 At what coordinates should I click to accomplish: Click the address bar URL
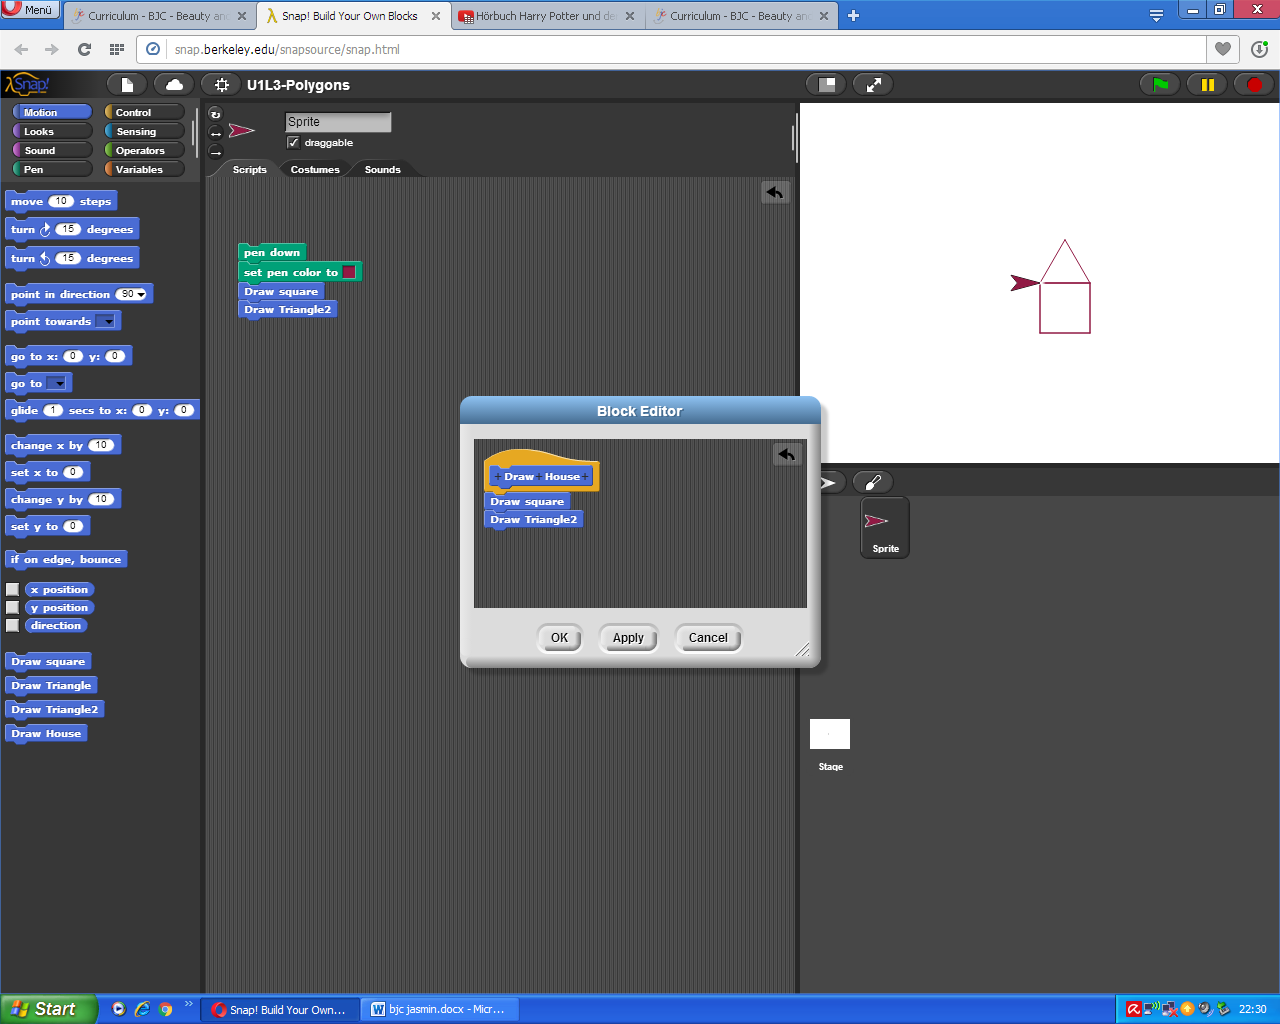click(287, 49)
